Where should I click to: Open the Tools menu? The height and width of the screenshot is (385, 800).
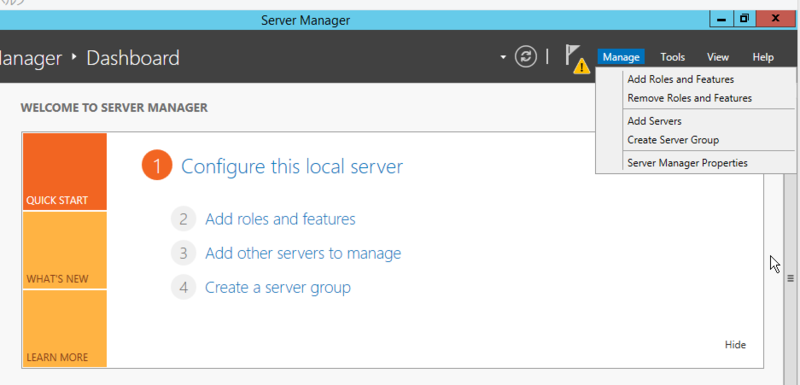[672, 57]
